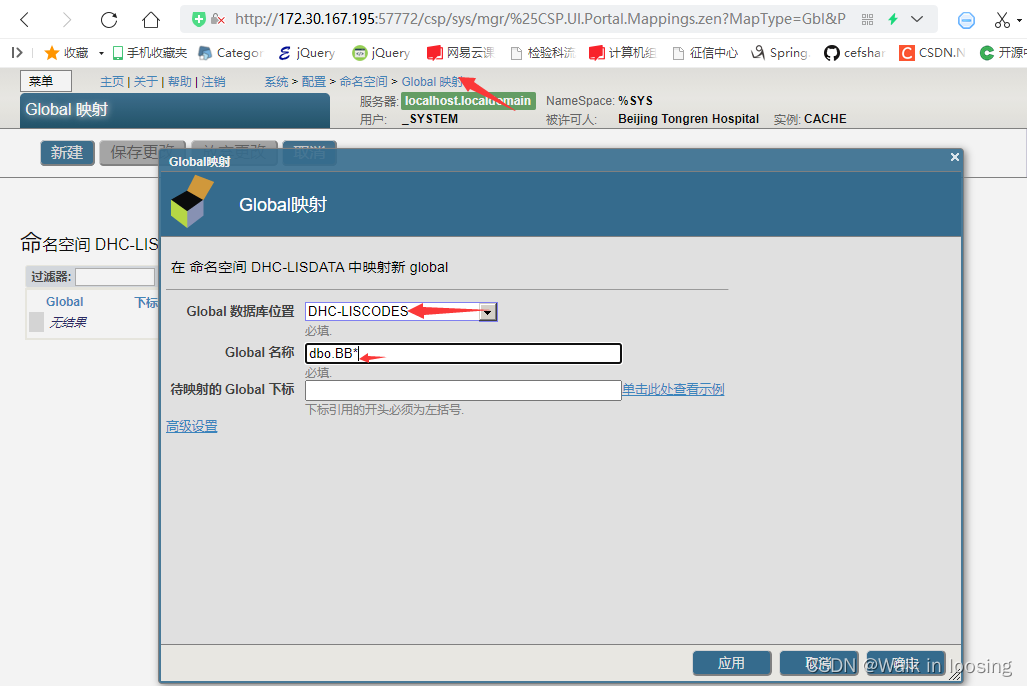Click the 新建 button
1027x686 pixels.
point(67,153)
